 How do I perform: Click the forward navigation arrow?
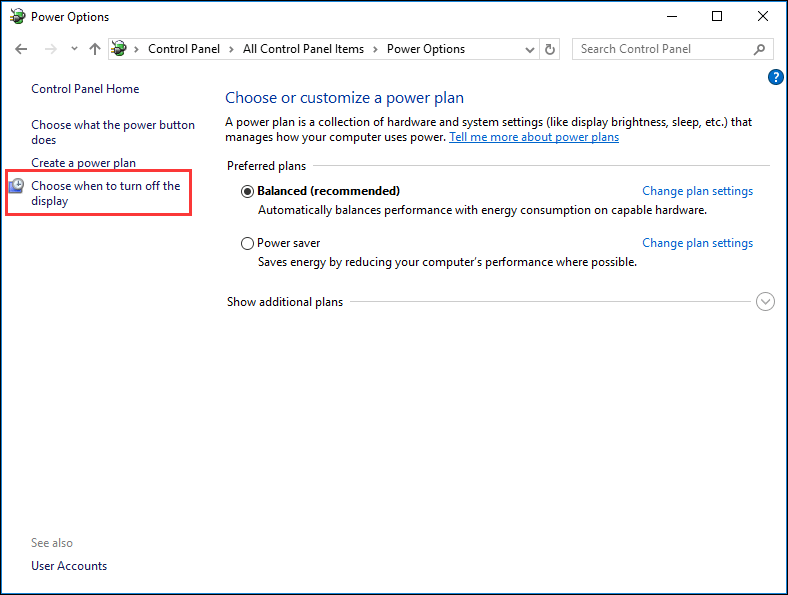[x=49, y=49]
